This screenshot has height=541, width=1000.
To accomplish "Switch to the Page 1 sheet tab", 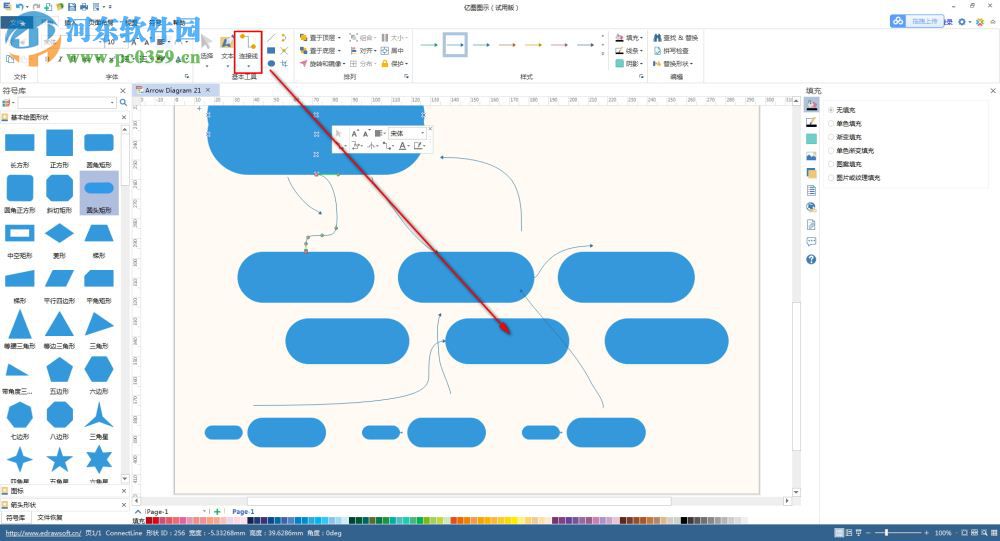I will pyautogui.click(x=243, y=512).
